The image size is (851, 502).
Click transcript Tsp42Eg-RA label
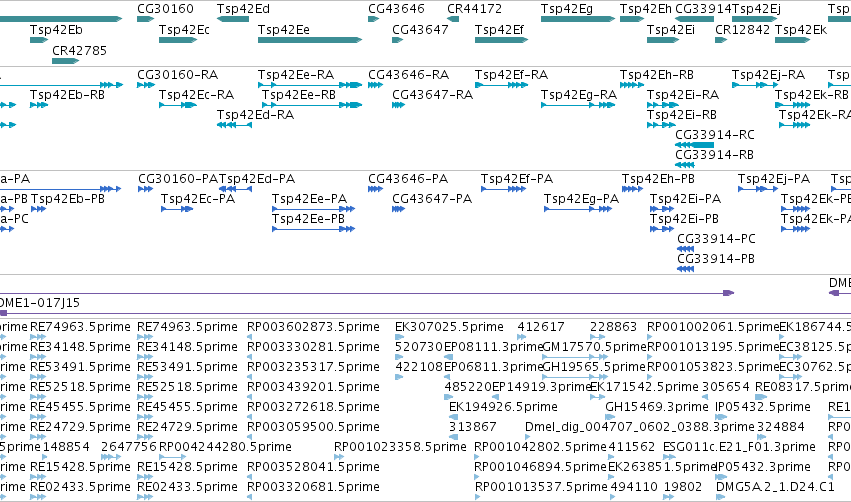coord(579,94)
